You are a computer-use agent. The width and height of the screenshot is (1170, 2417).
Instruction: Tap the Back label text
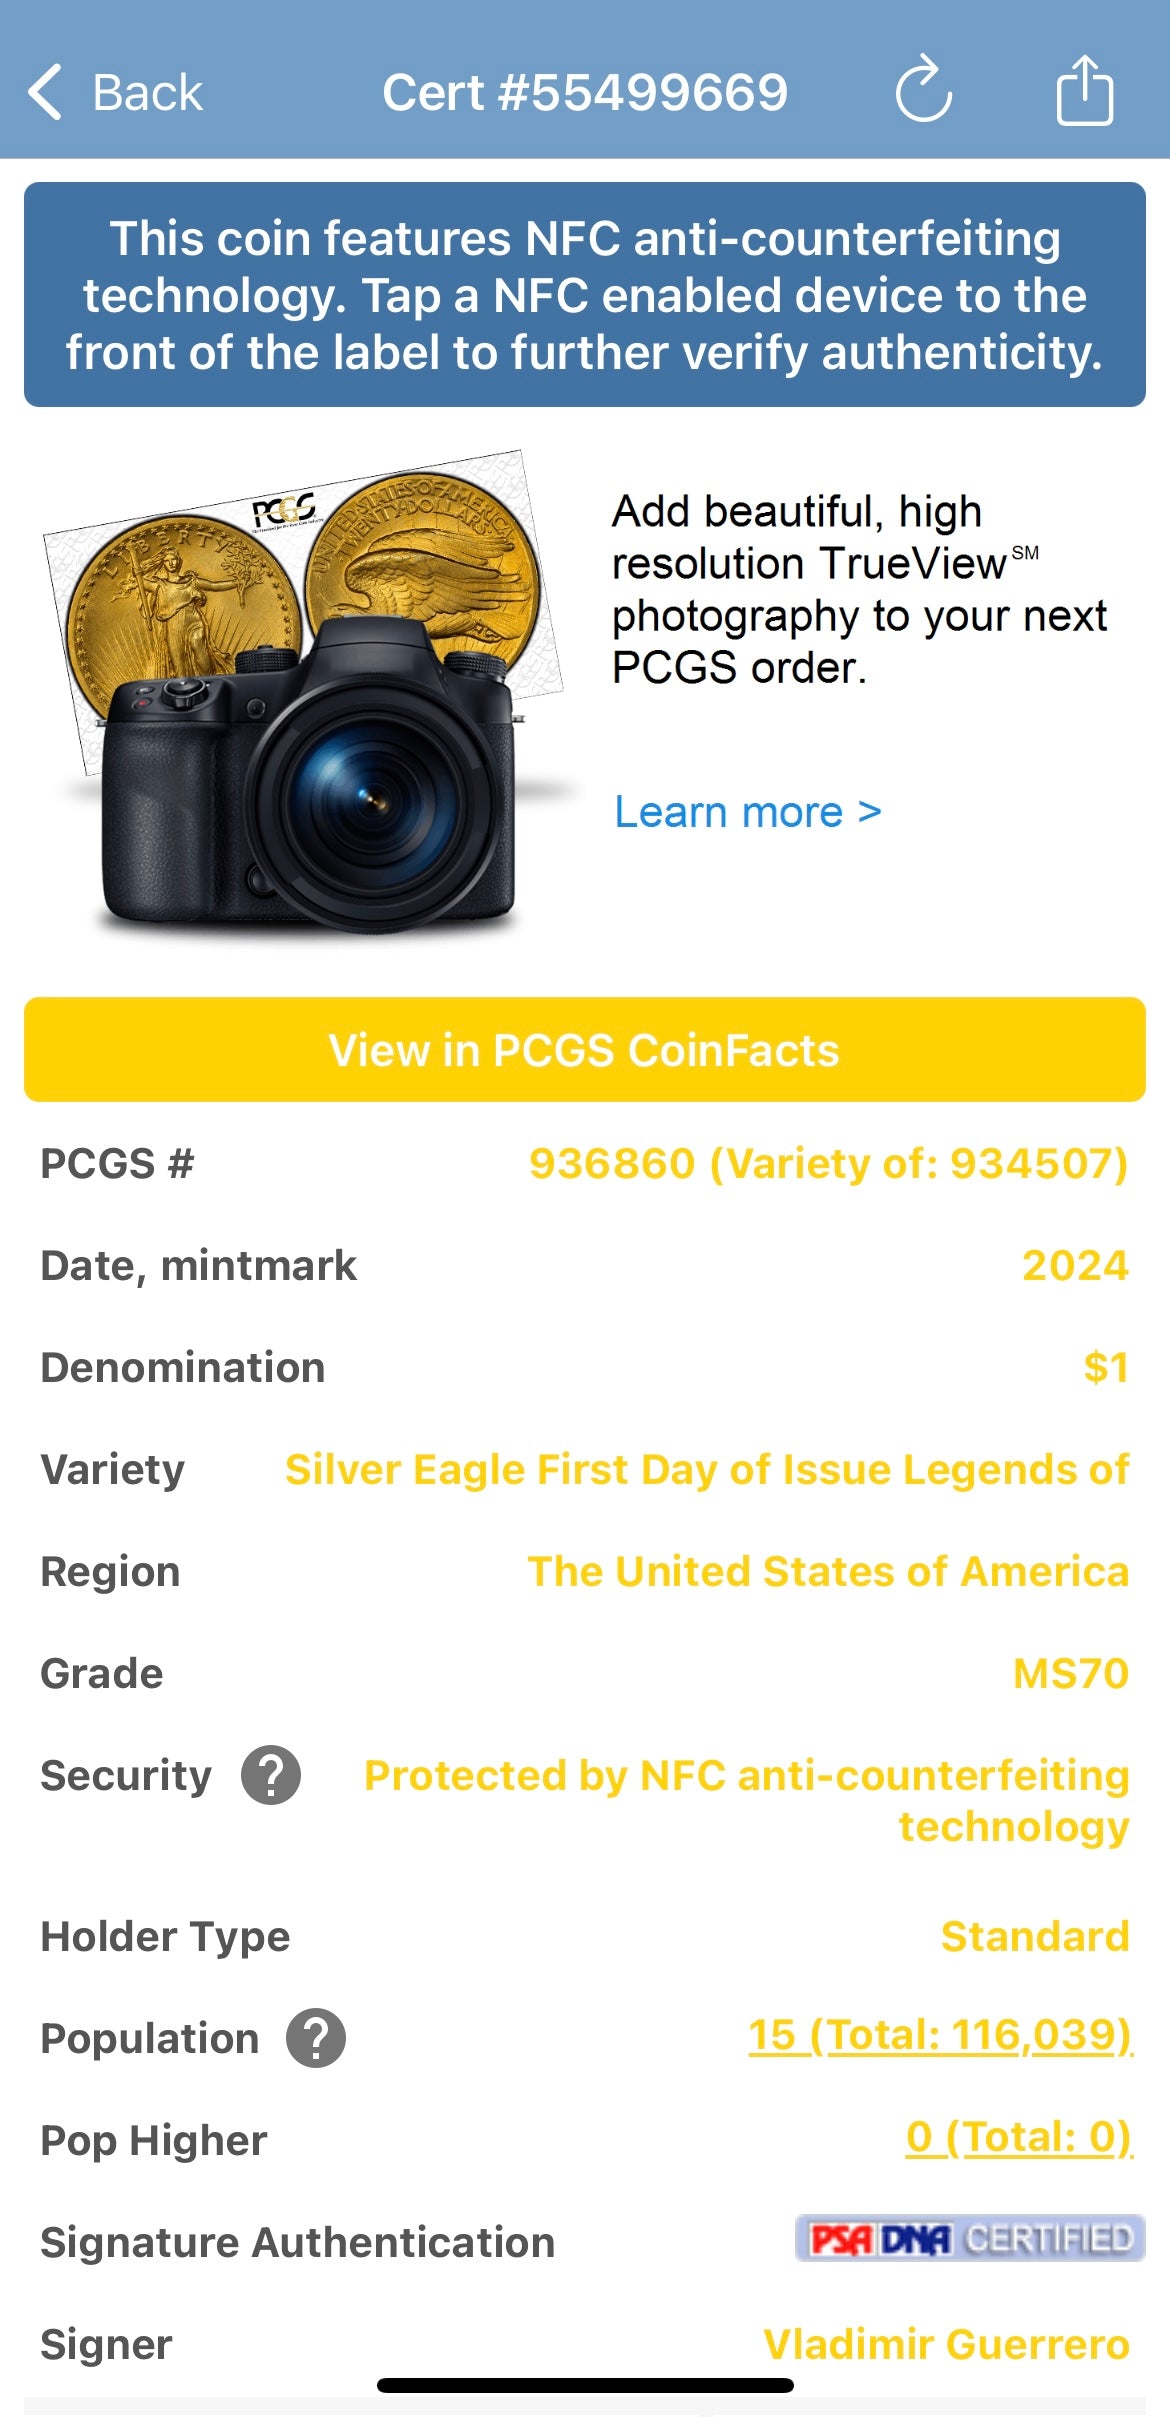click(x=147, y=92)
